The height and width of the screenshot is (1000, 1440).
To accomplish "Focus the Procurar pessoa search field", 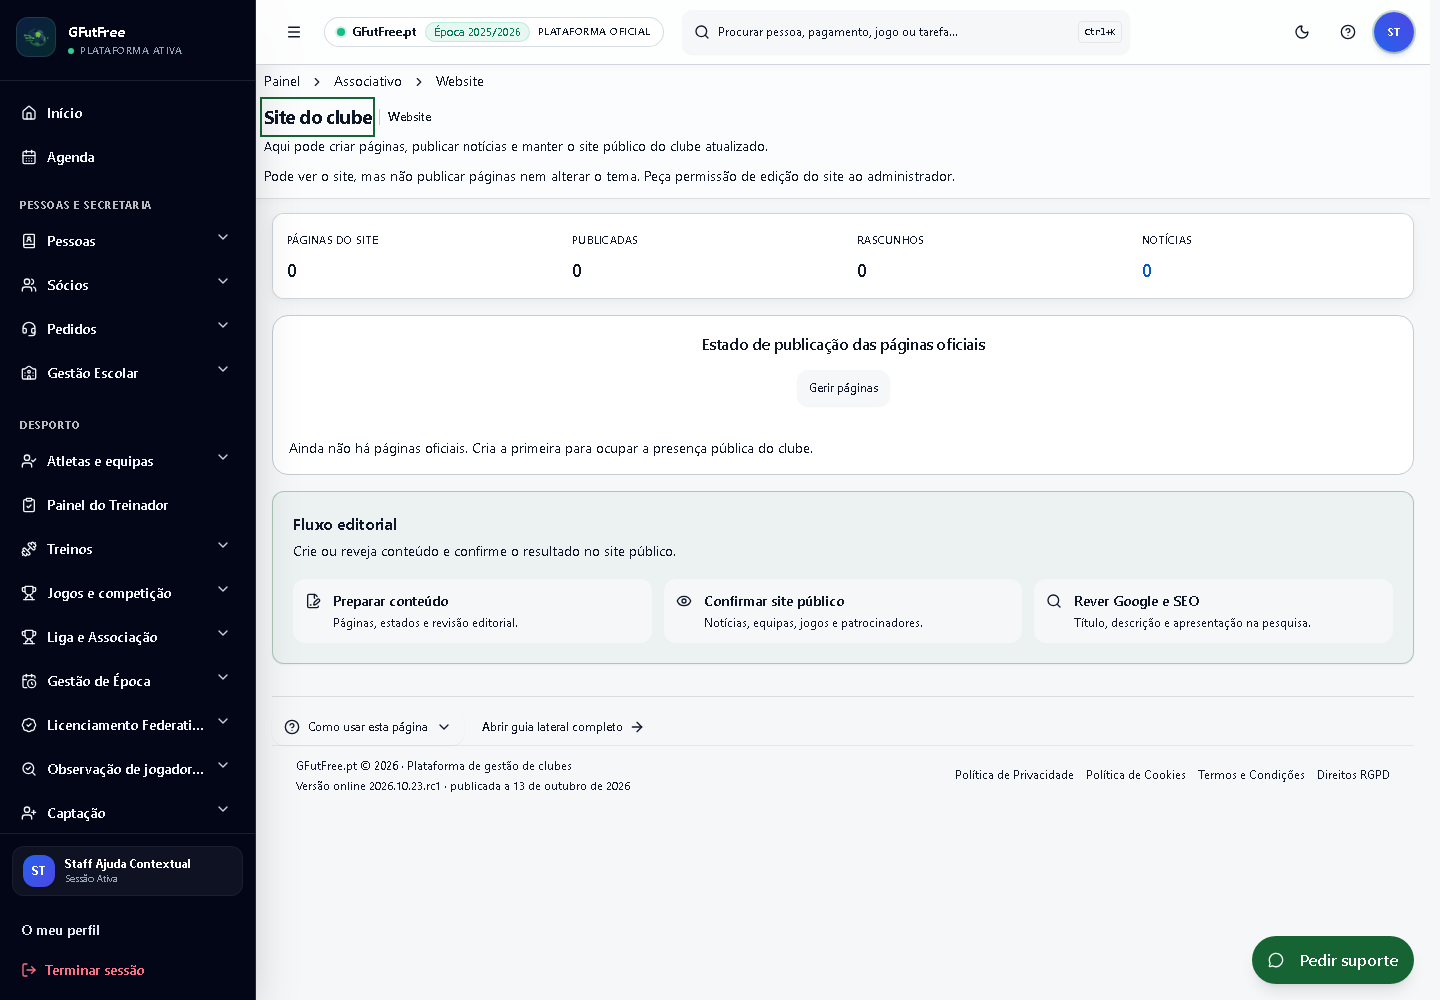I will tap(906, 32).
